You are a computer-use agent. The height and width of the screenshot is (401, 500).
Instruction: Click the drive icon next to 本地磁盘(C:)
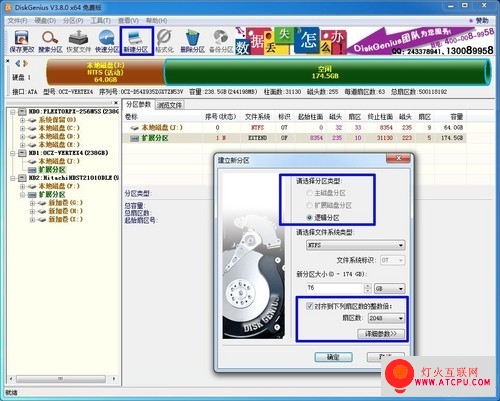(32, 128)
